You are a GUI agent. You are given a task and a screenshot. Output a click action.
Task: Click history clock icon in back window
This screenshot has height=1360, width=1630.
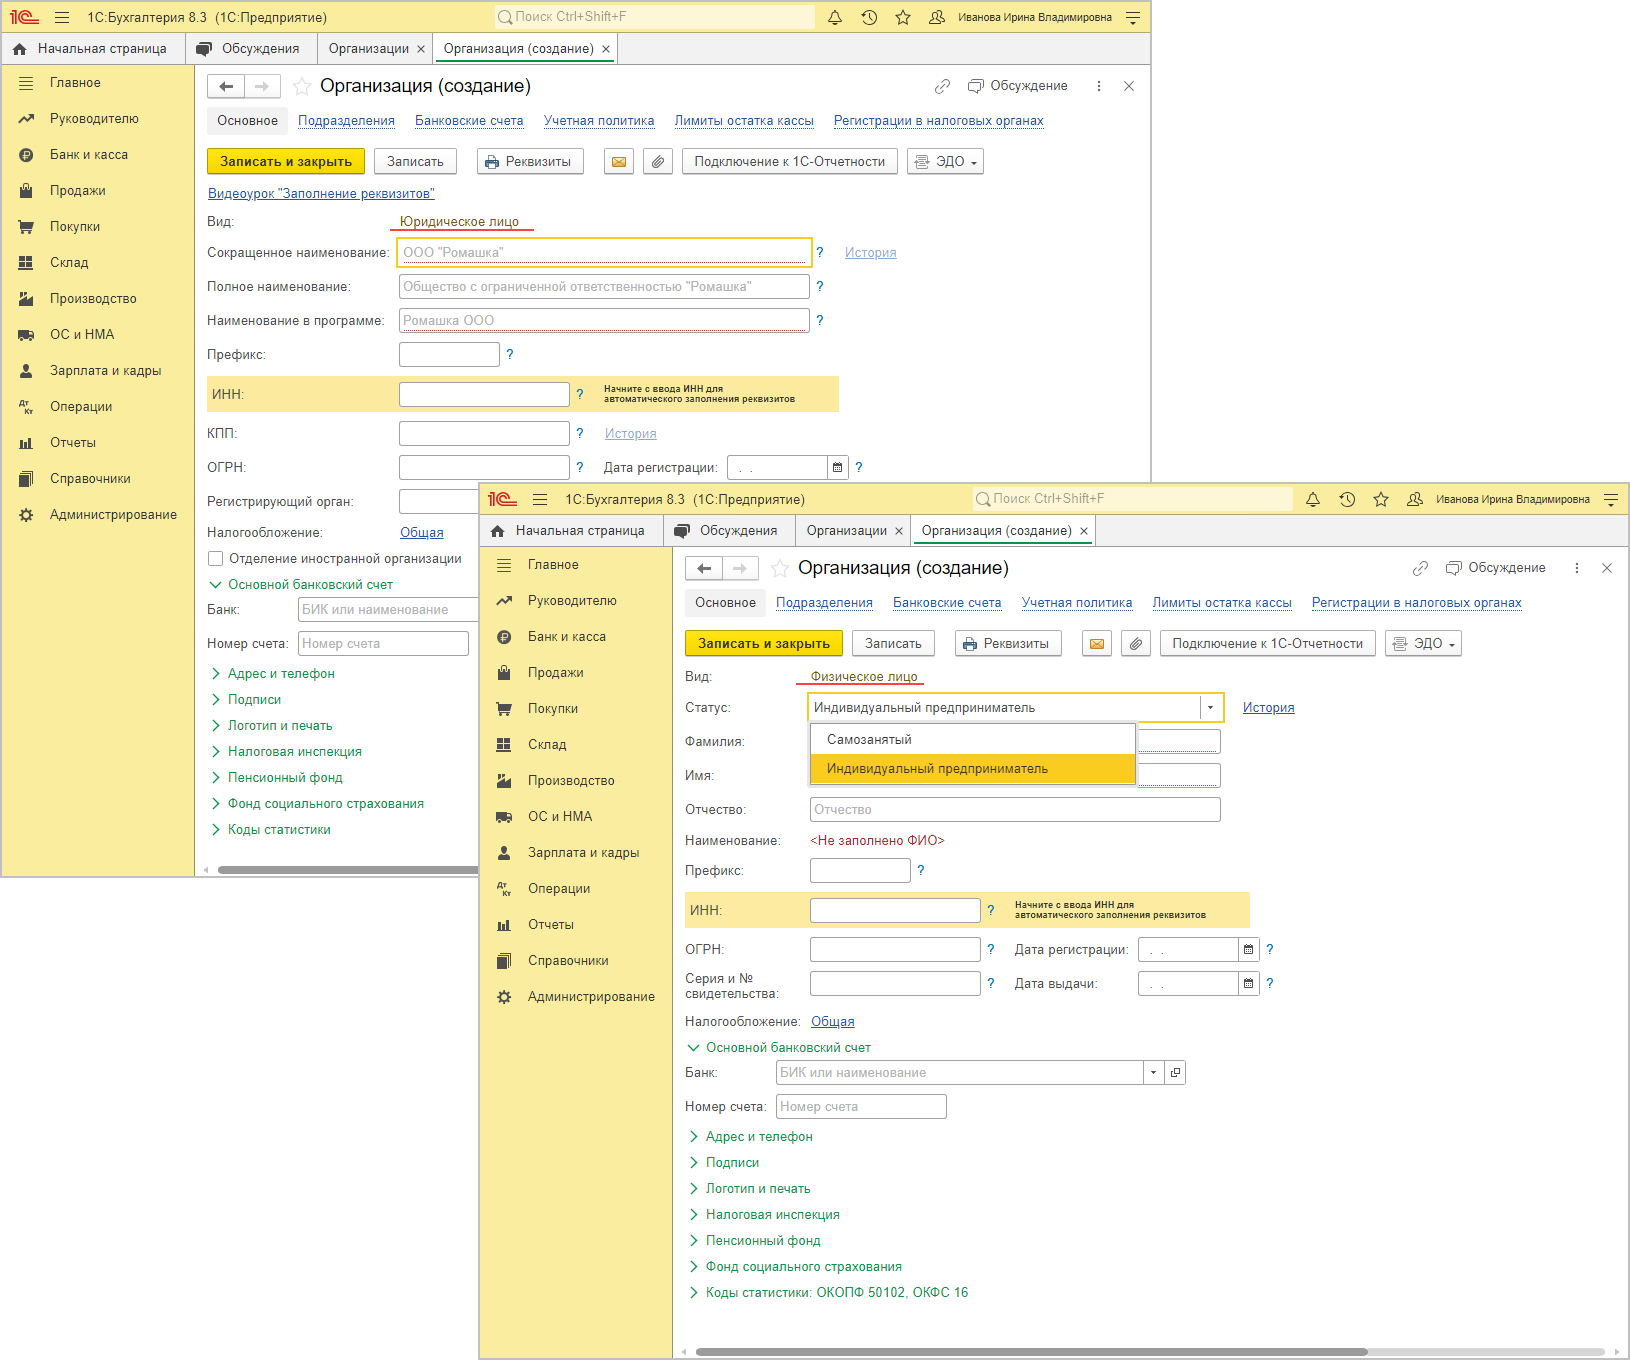869,17
